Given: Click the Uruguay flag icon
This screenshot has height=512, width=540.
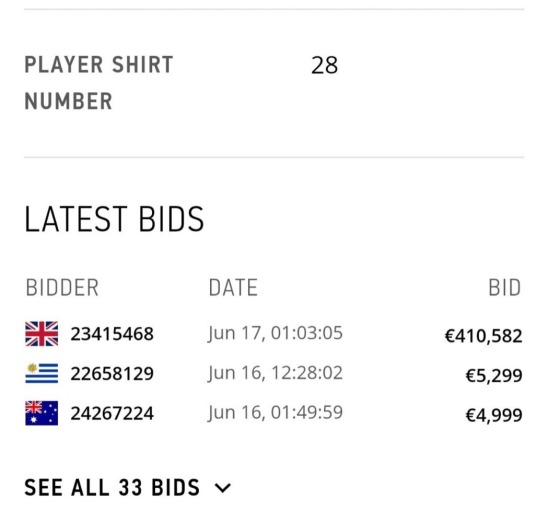Looking at the screenshot, I should (42, 373).
